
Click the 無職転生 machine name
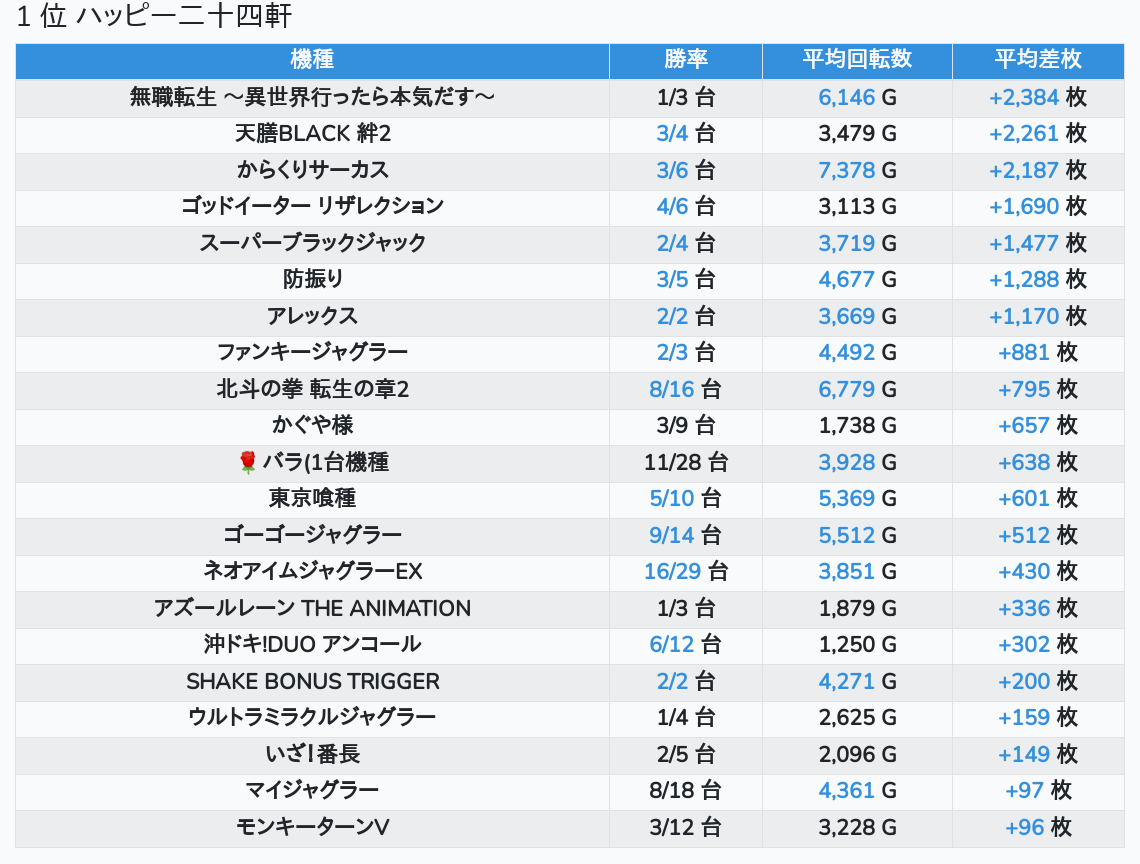(312, 97)
